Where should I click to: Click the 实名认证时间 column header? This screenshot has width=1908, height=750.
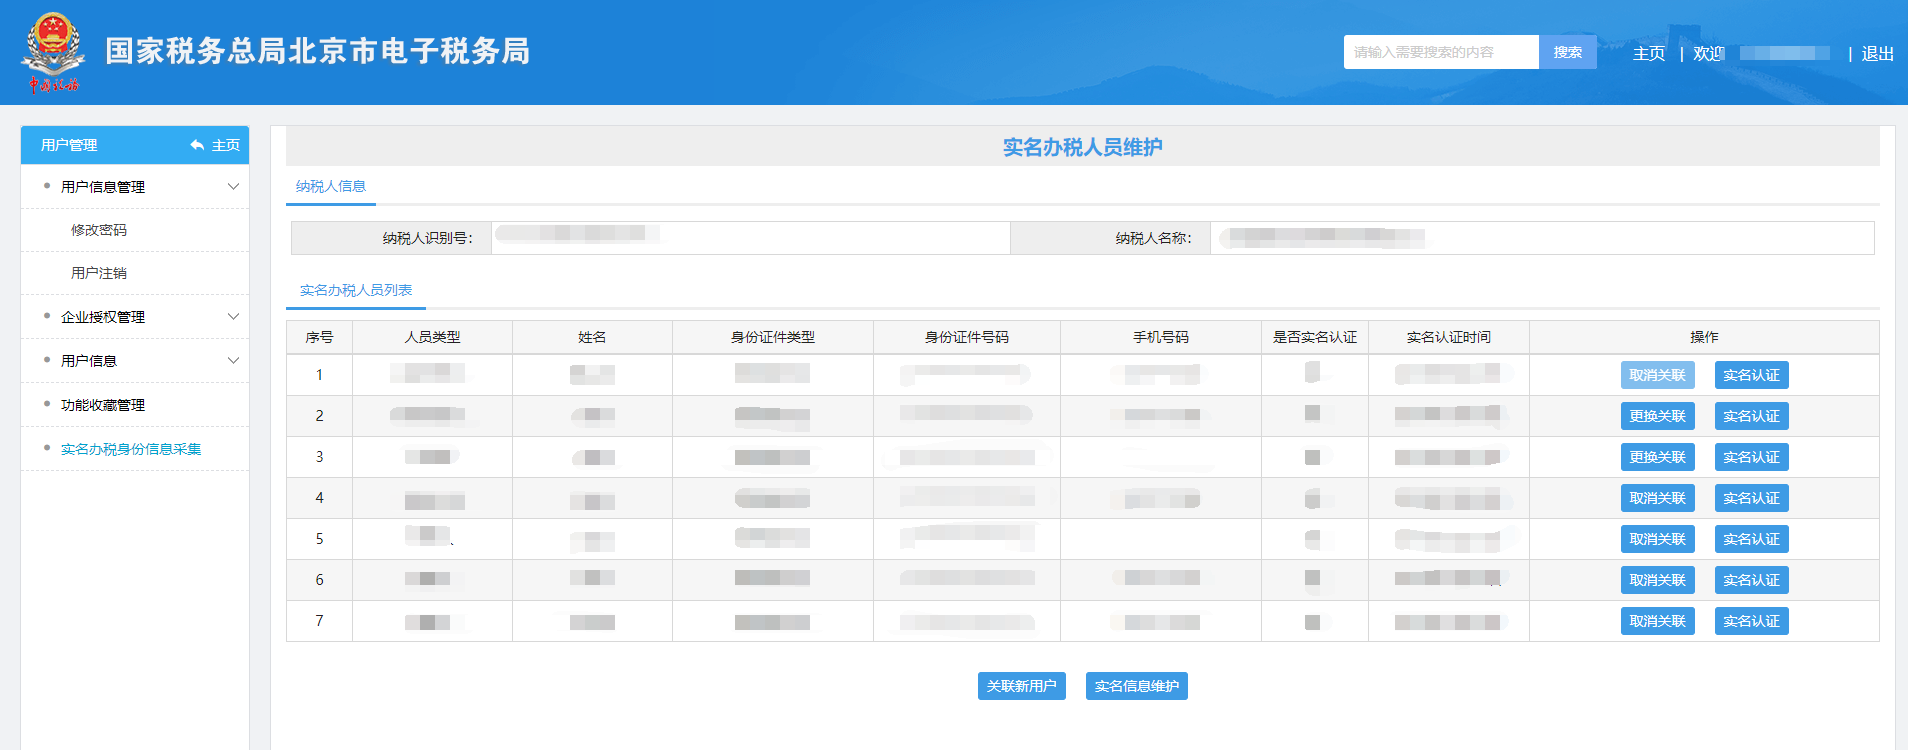click(1449, 337)
